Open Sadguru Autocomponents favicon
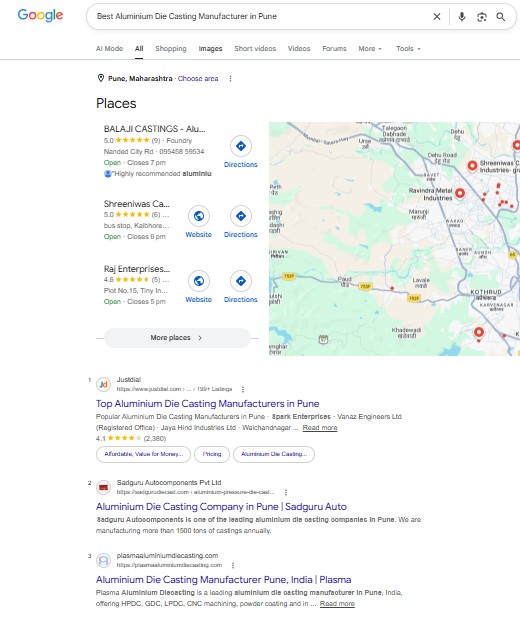520x618 pixels. click(x=103, y=487)
